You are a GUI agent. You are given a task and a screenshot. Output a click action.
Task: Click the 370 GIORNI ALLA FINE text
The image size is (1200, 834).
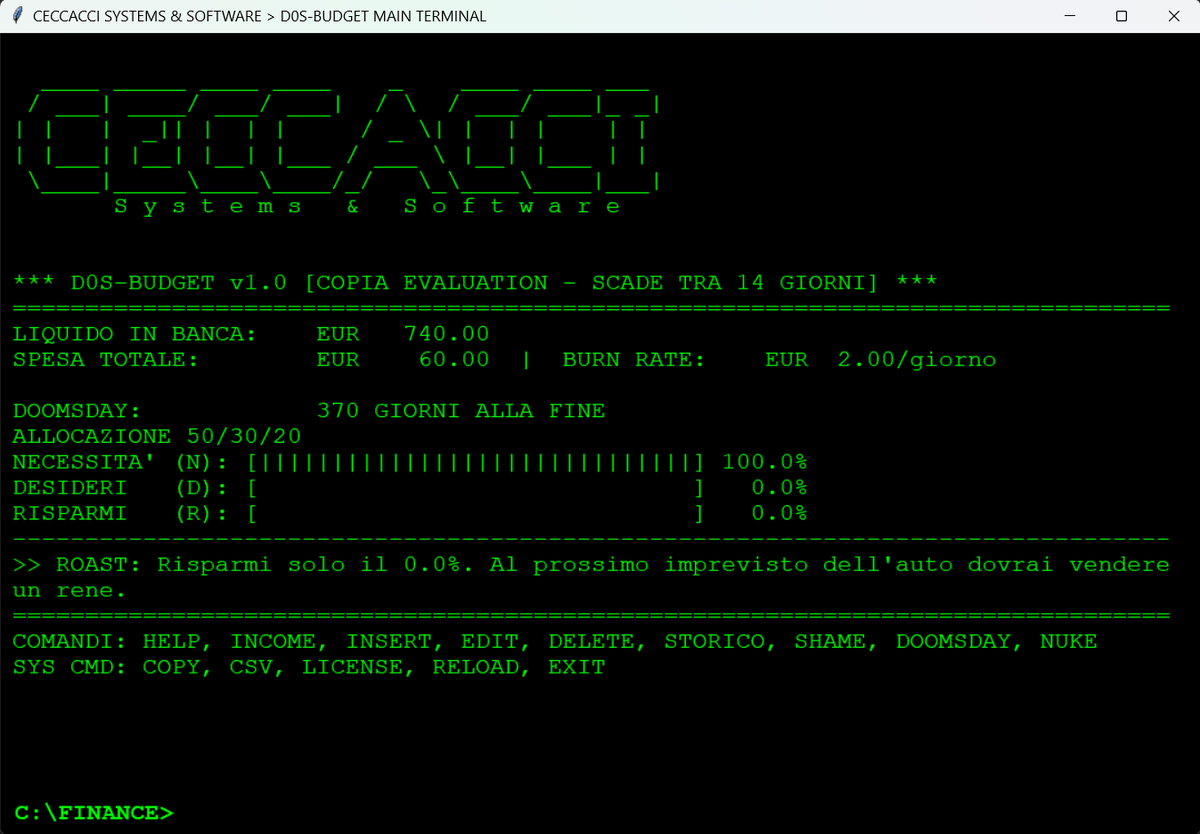461,411
